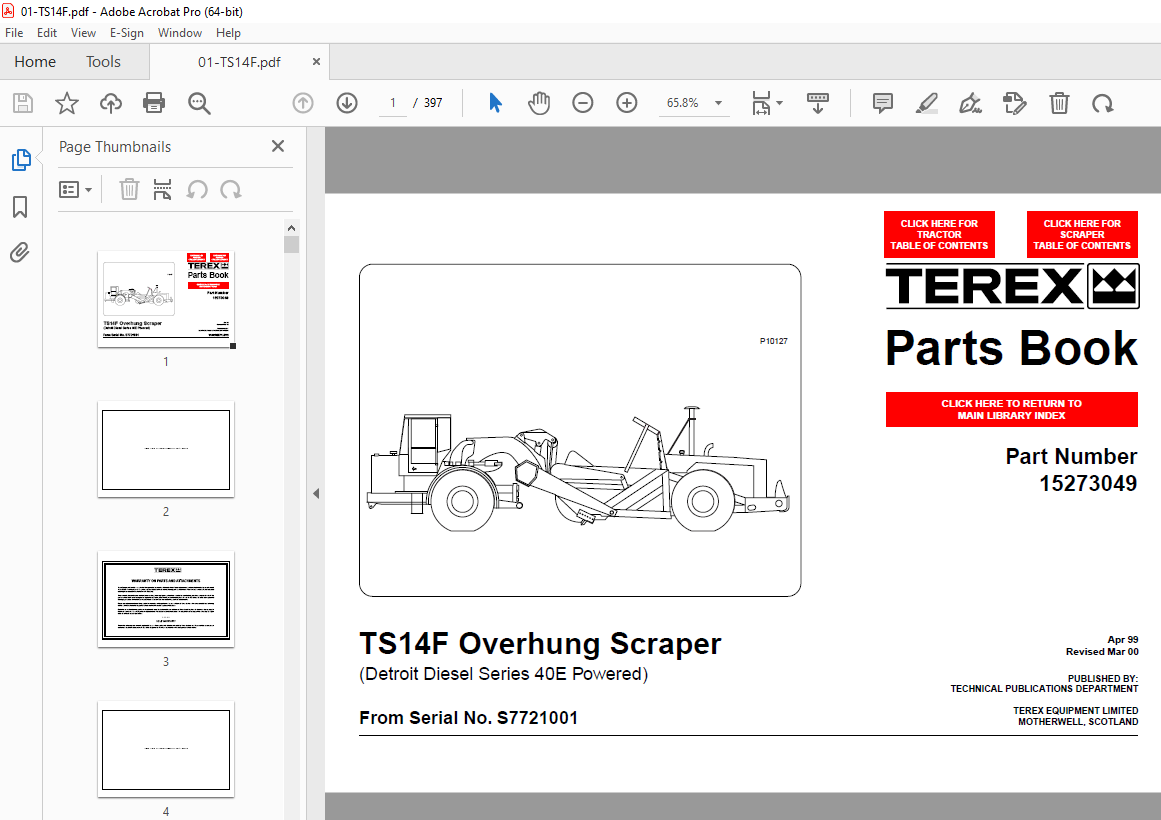The image size is (1161, 820).
Task: Select the Highlight text pen tool
Action: 926,103
